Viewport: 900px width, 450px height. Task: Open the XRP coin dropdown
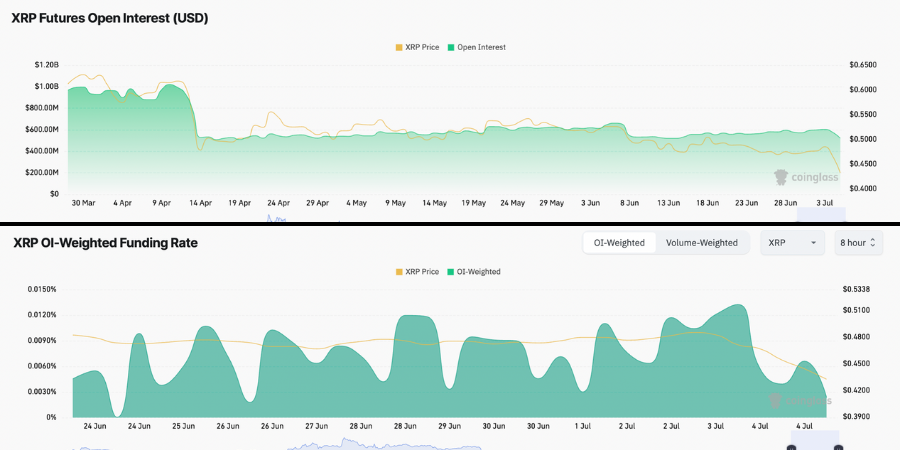point(792,243)
